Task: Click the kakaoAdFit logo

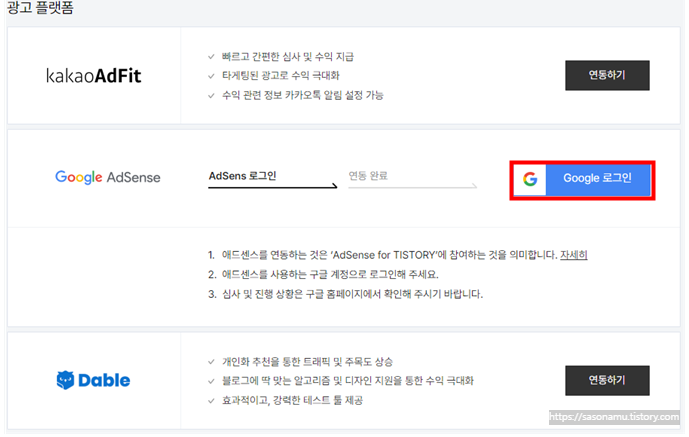Action: (x=94, y=76)
